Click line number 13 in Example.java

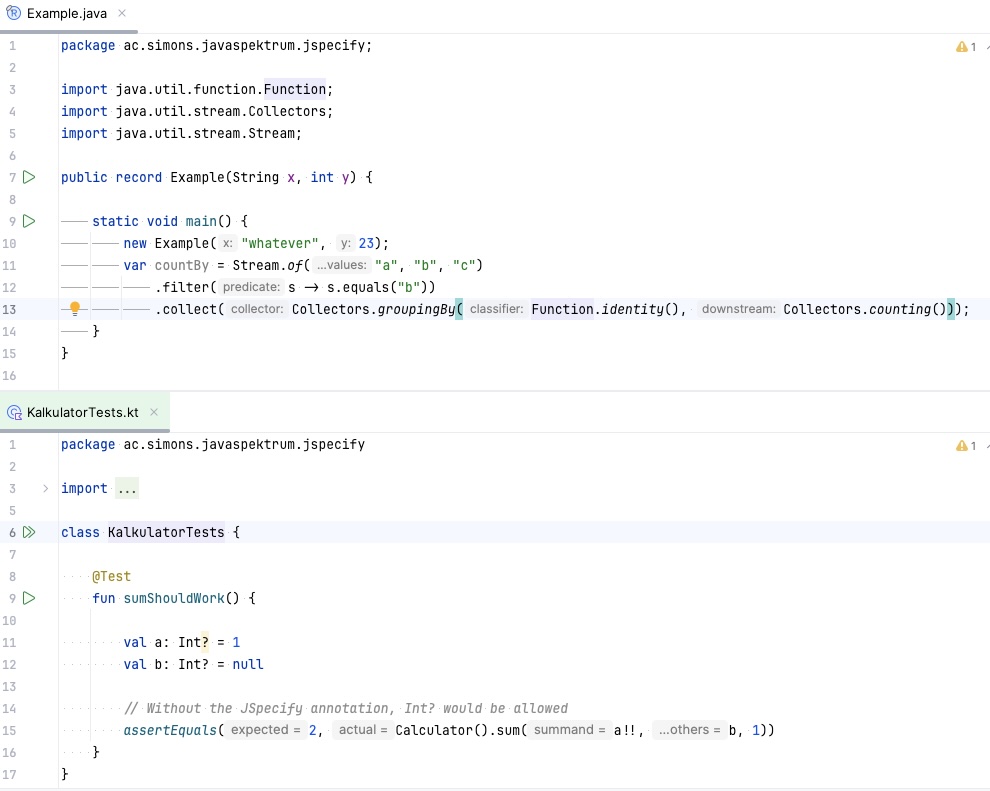coord(10,309)
